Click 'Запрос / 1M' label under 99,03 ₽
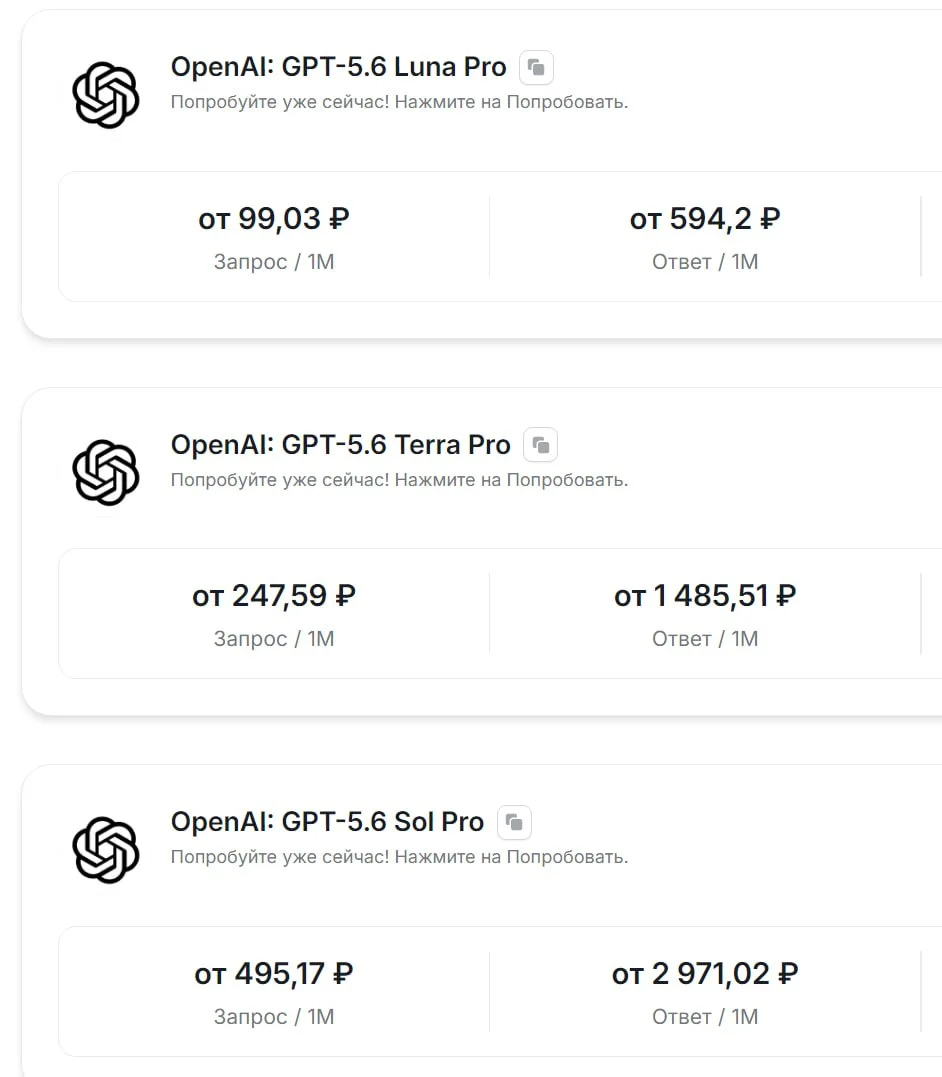 pyautogui.click(x=274, y=262)
